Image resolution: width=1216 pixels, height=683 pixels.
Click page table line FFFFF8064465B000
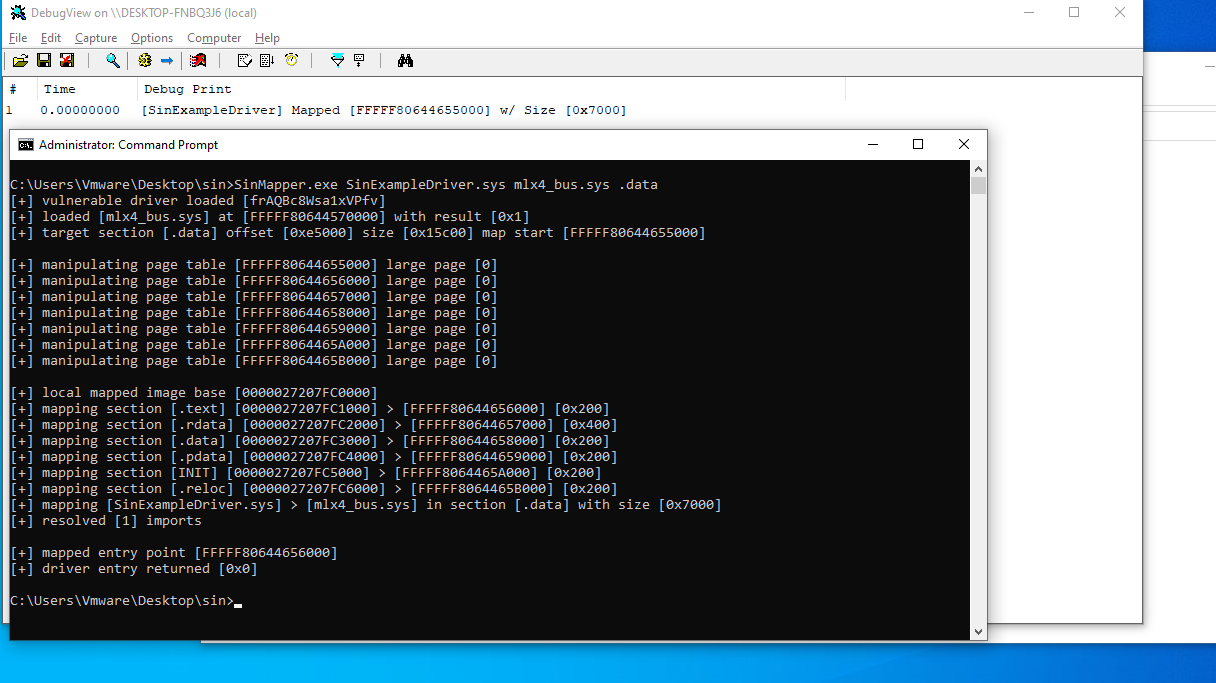click(254, 361)
